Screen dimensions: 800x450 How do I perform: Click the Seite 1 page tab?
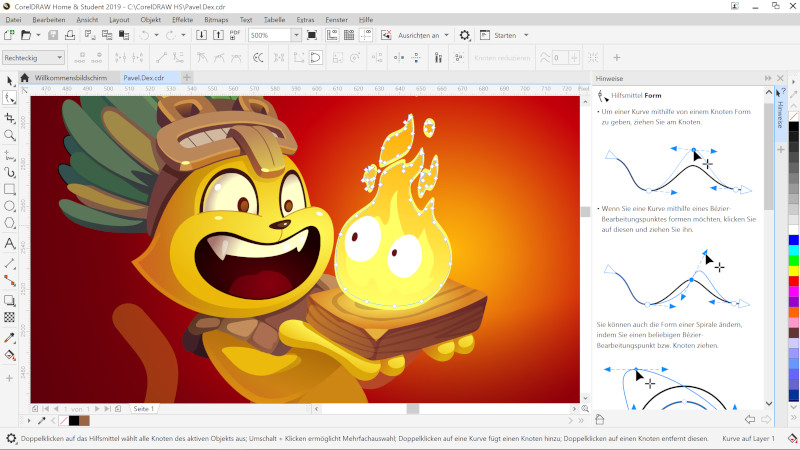[x=143, y=409]
